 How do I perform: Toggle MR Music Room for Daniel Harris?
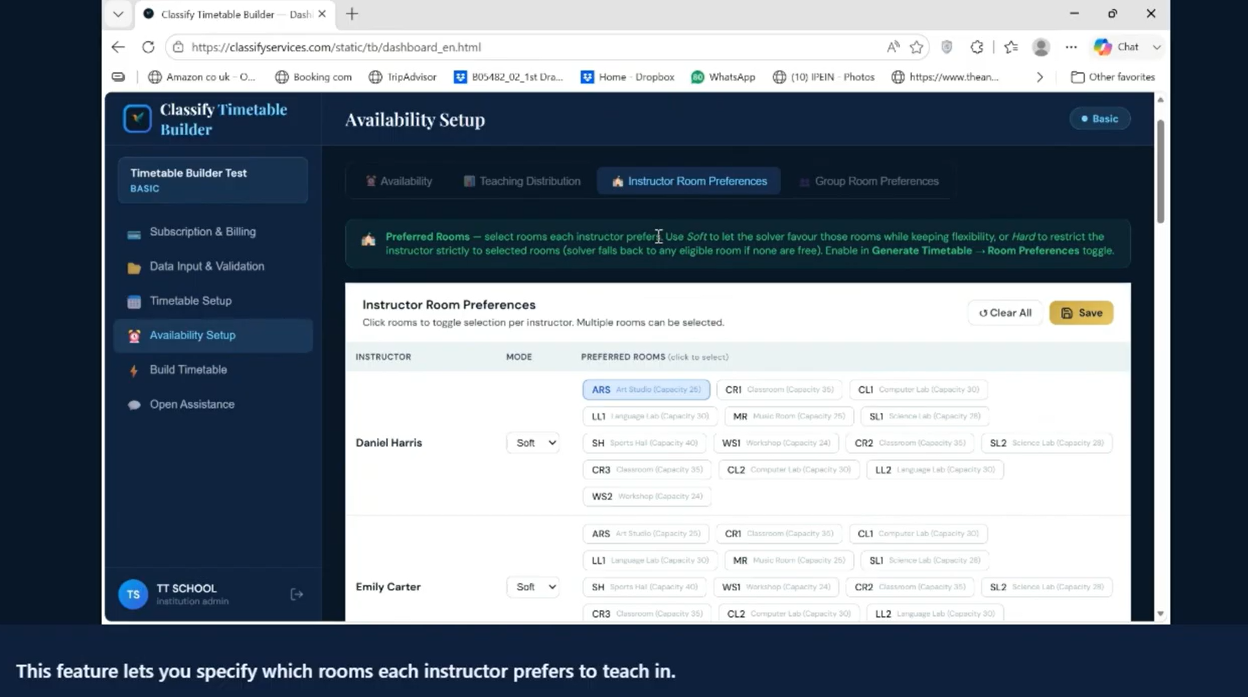[x=788, y=416]
